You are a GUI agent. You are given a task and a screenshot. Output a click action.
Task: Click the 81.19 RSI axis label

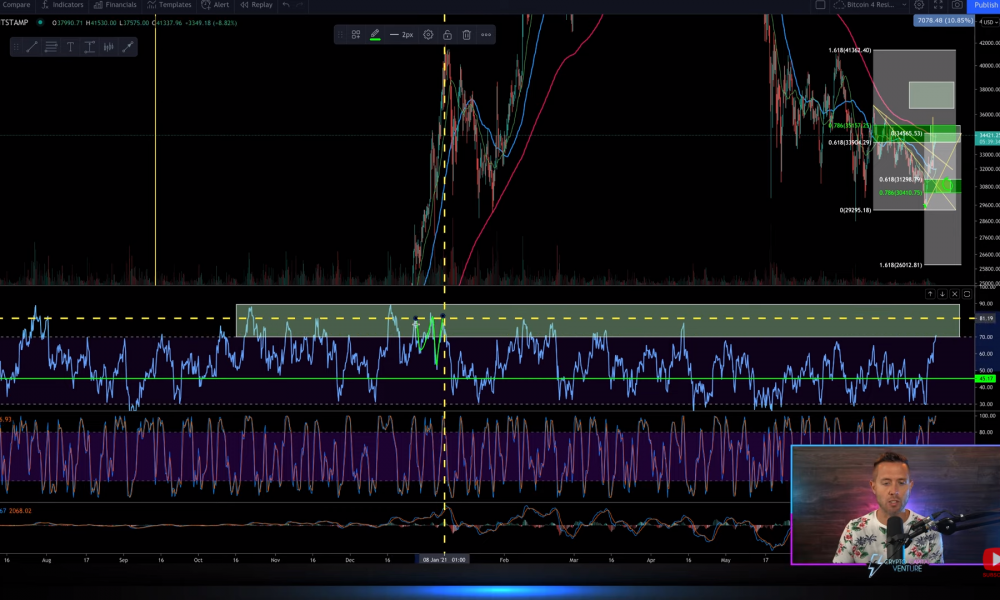click(x=985, y=318)
